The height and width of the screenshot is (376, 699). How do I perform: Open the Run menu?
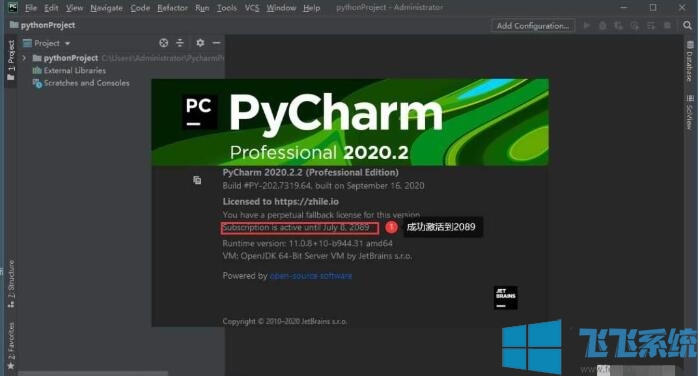[202, 8]
